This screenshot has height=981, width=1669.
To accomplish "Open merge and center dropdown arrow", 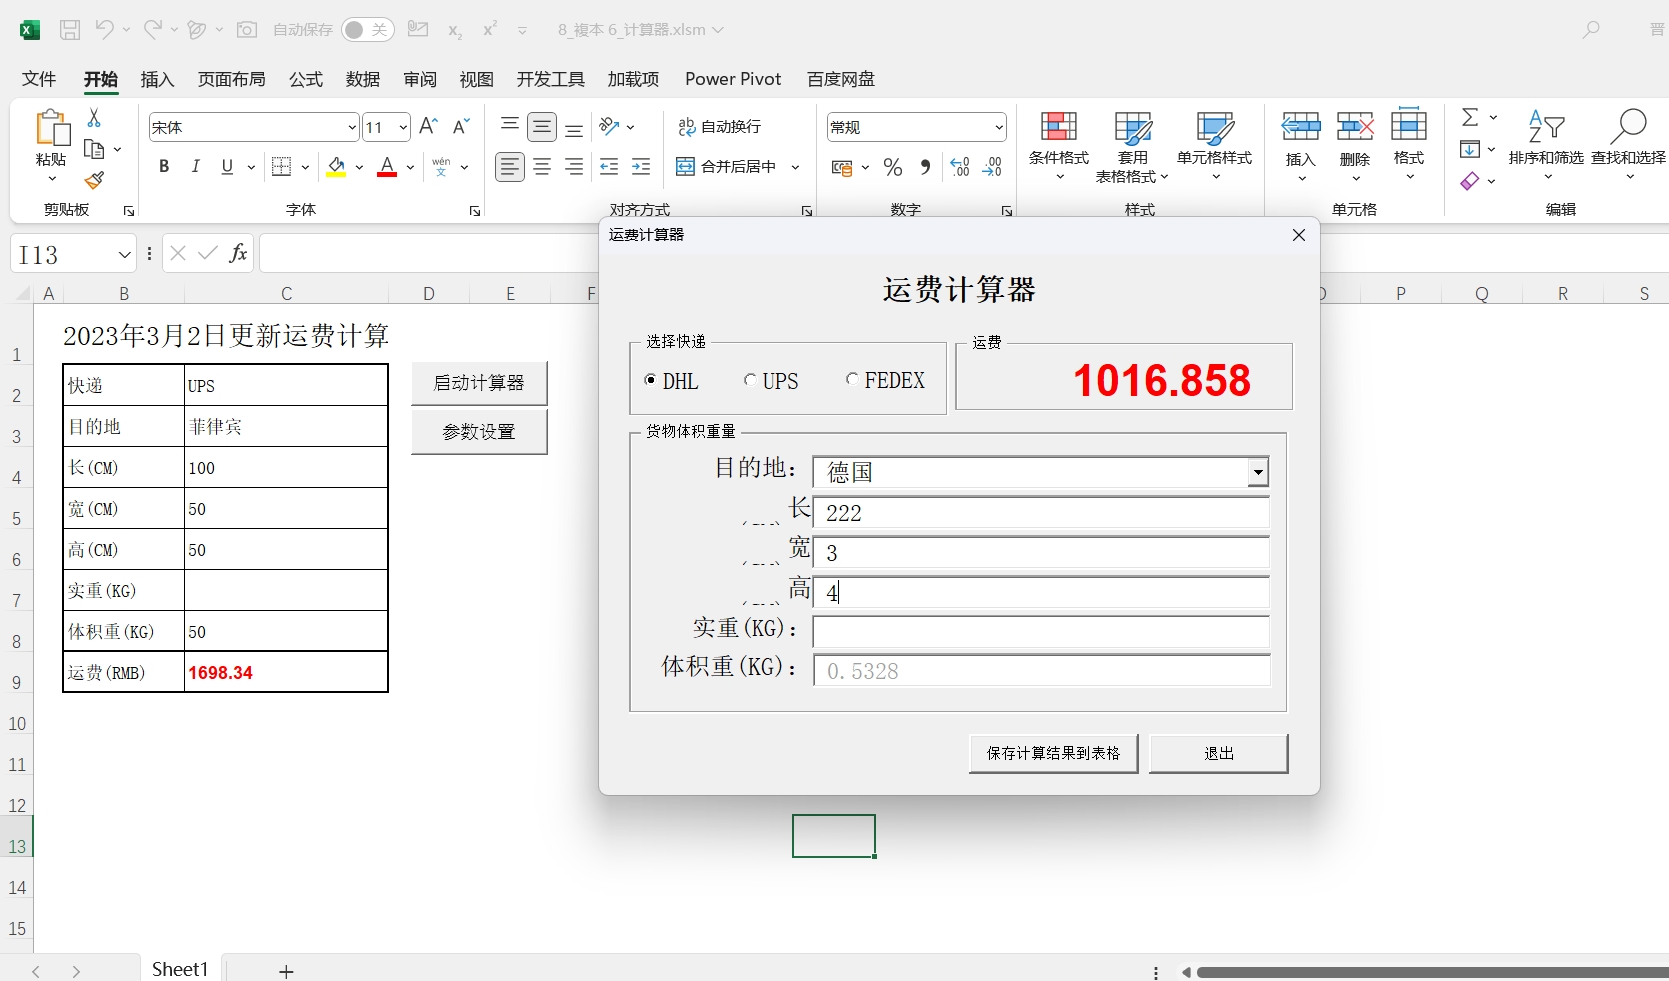I will pyautogui.click(x=795, y=167).
